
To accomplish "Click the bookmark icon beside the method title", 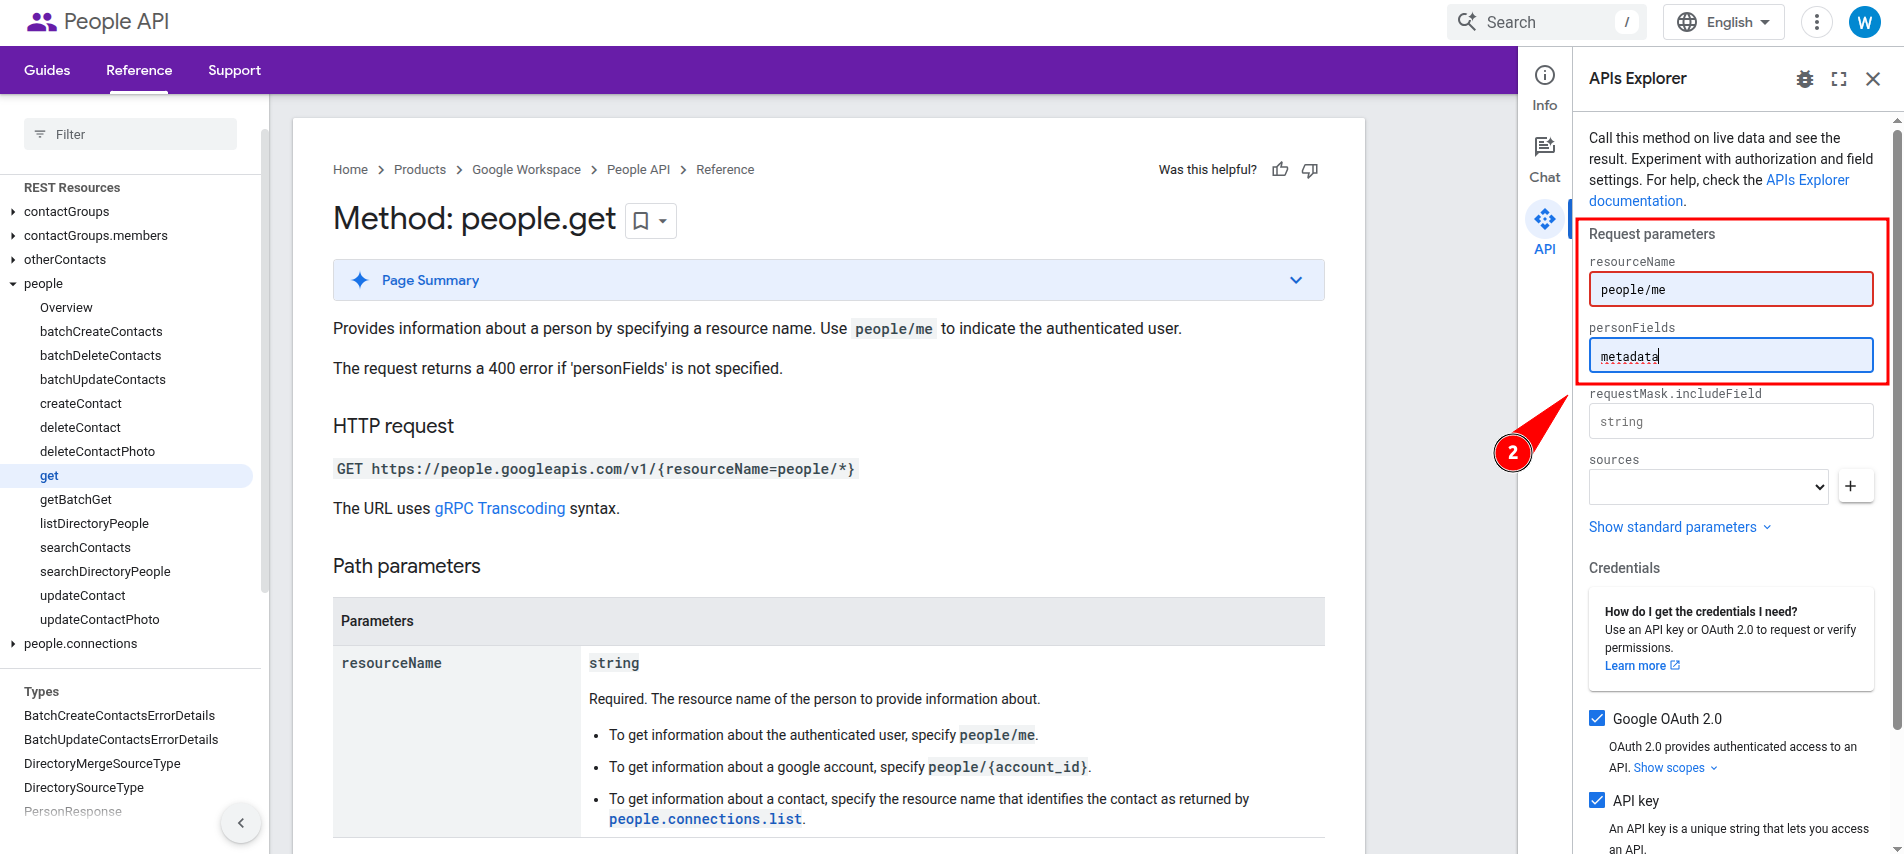I will (642, 221).
